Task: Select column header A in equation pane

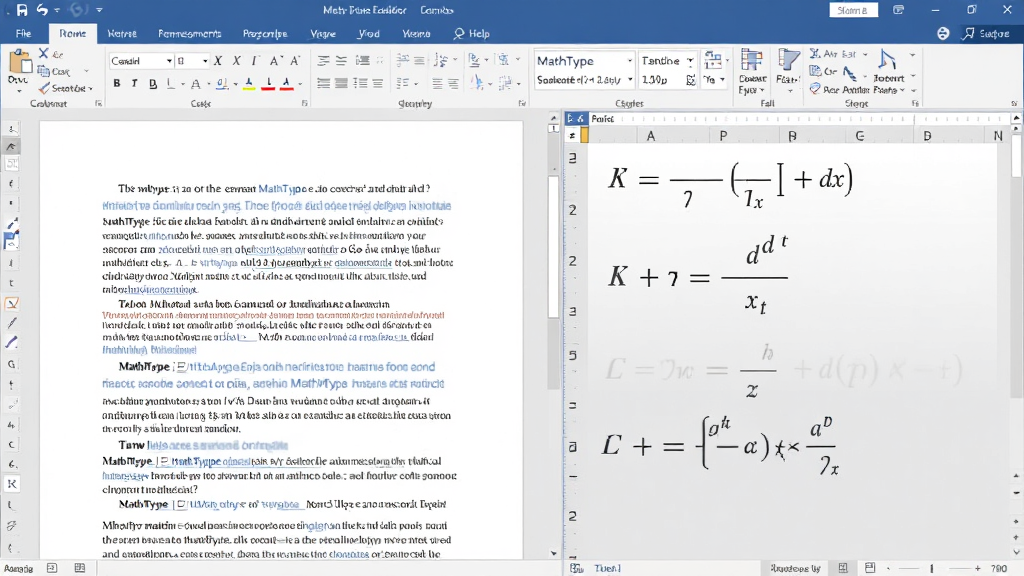Action: [650, 136]
